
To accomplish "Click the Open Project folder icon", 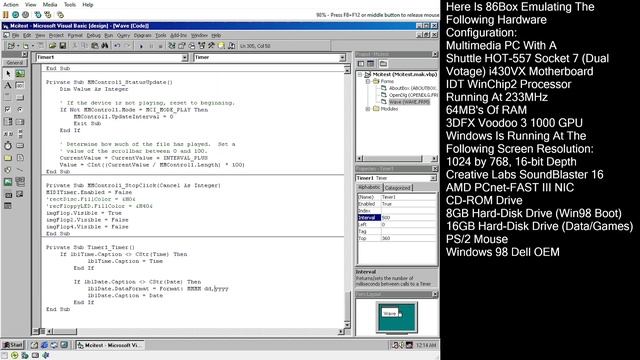I will 53,46.
